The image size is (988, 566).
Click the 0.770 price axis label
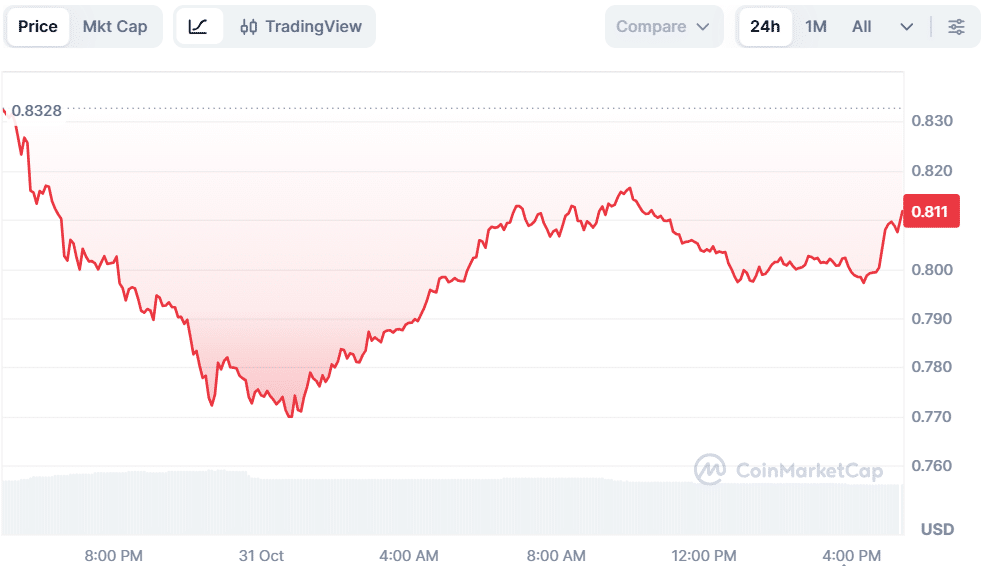931,417
